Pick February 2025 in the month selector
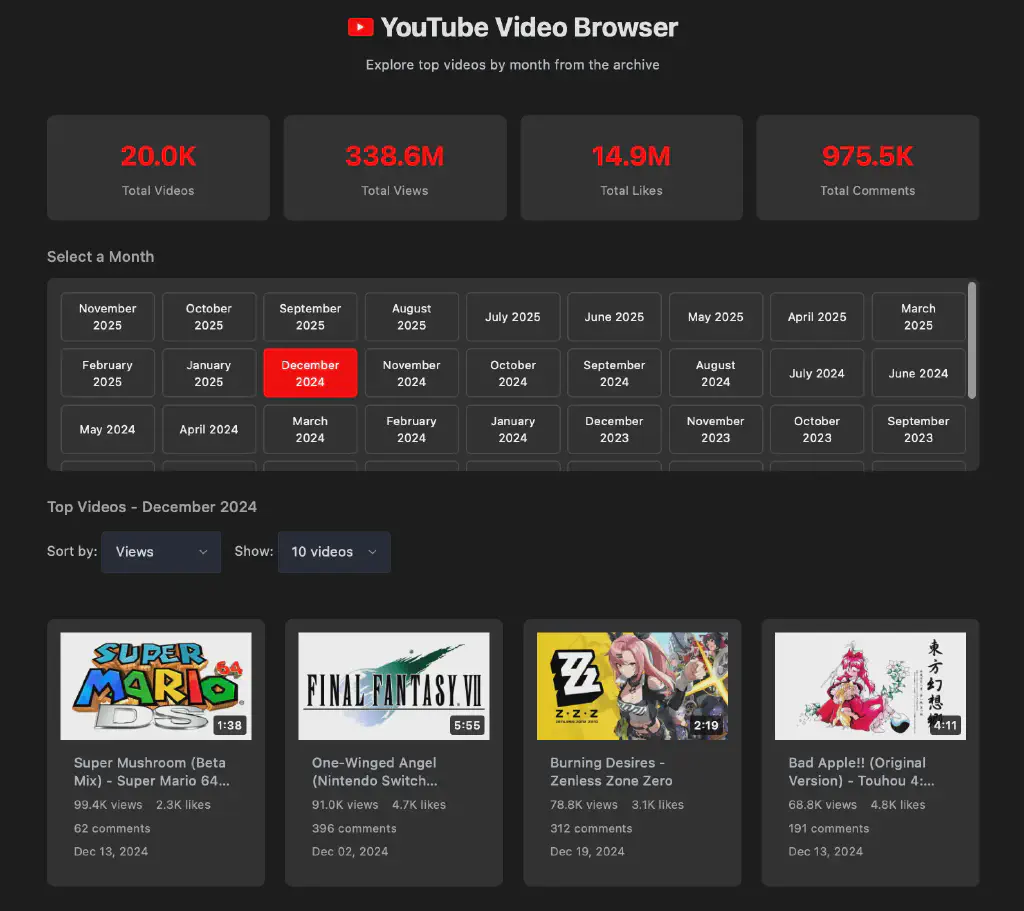This screenshot has width=1024, height=911. 107,373
